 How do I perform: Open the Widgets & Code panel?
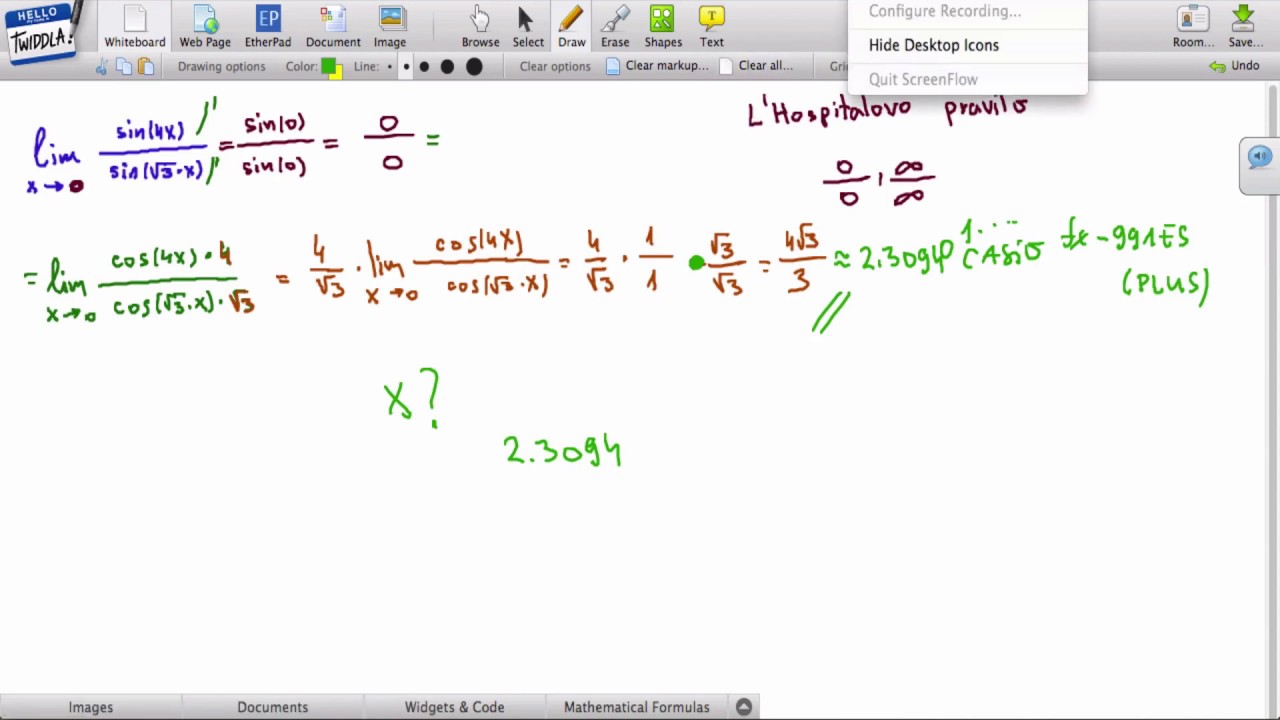click(x=454, y=707)
